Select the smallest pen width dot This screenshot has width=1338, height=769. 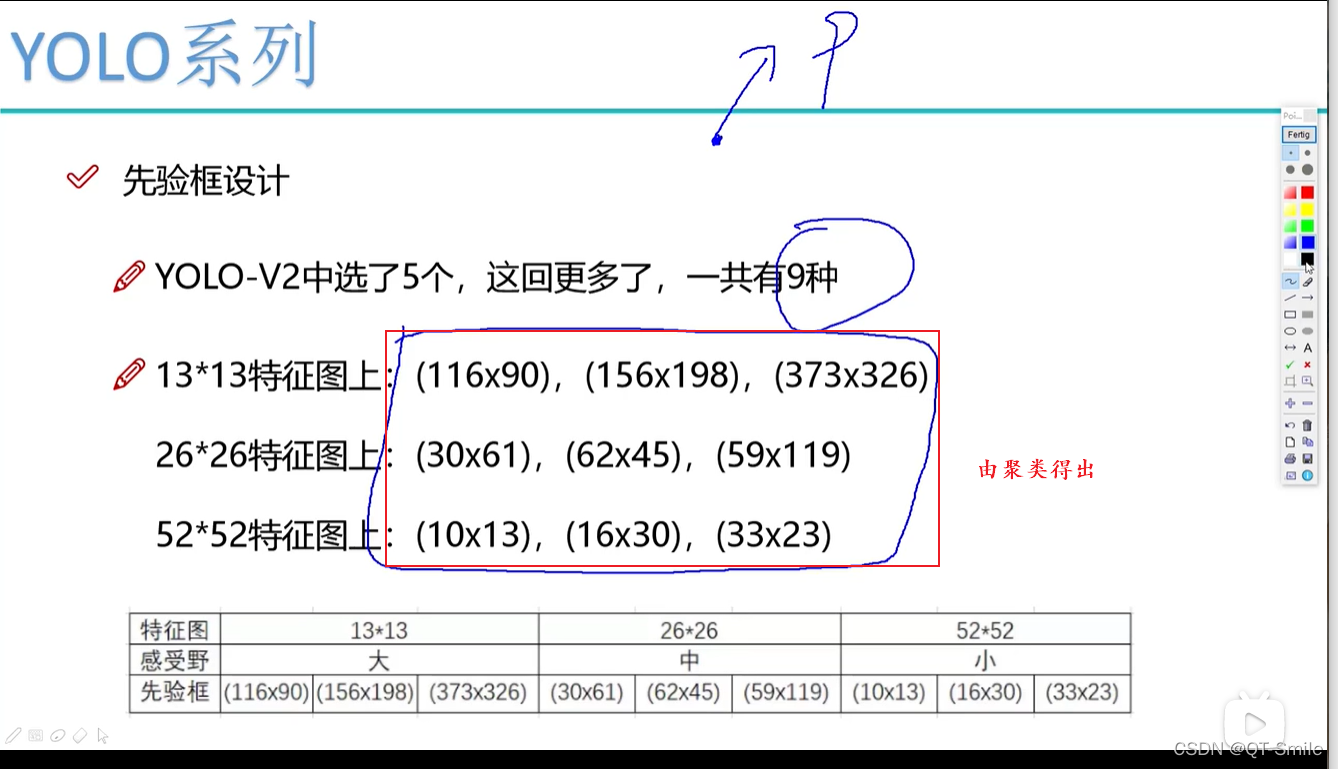click(x=1291, y=153)
